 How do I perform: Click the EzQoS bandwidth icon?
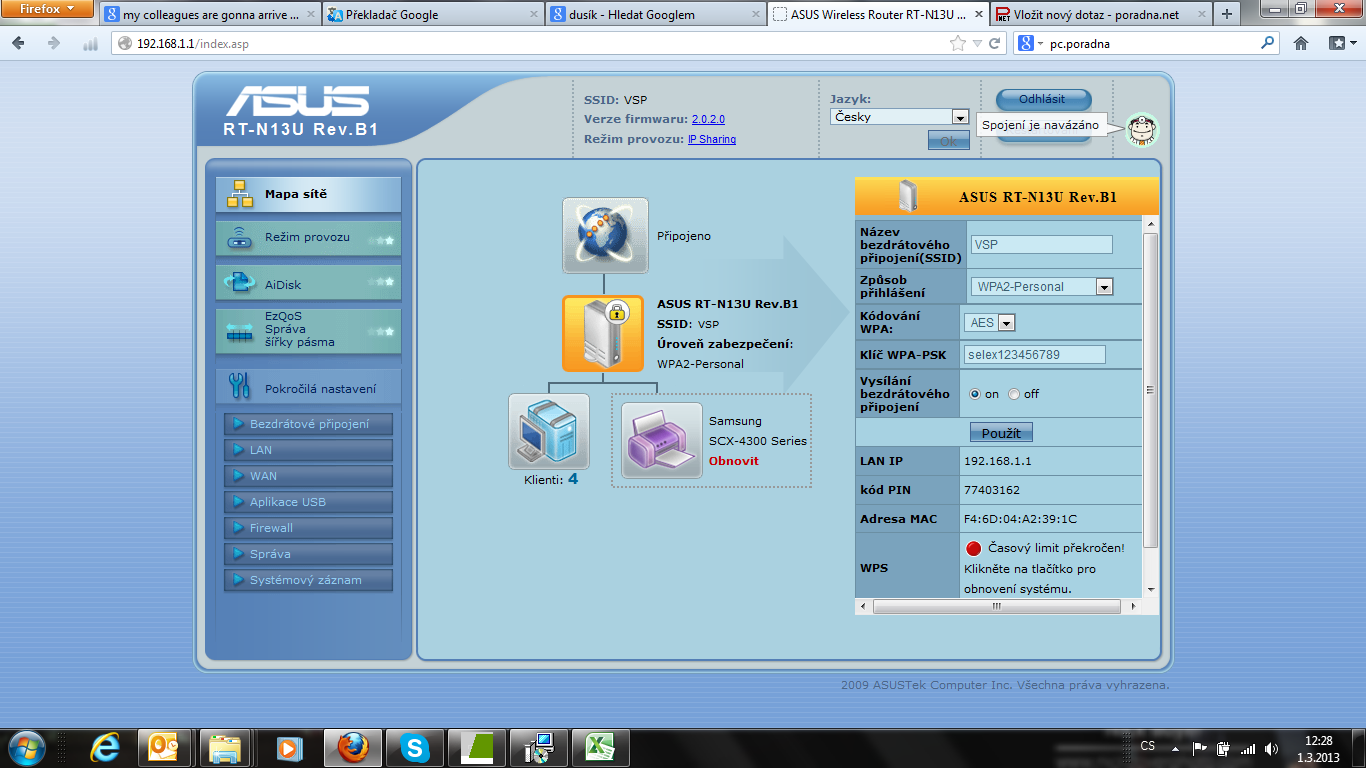240,331
